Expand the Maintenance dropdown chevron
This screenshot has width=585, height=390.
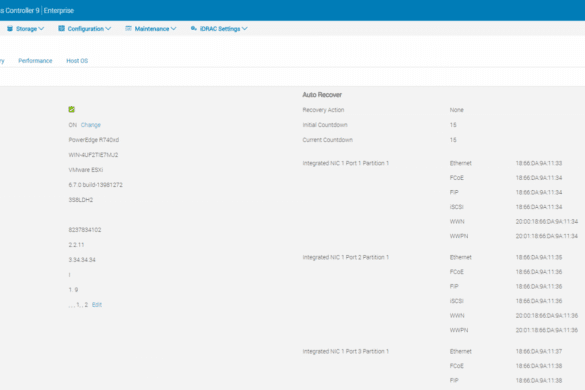(x=173, y=29)
